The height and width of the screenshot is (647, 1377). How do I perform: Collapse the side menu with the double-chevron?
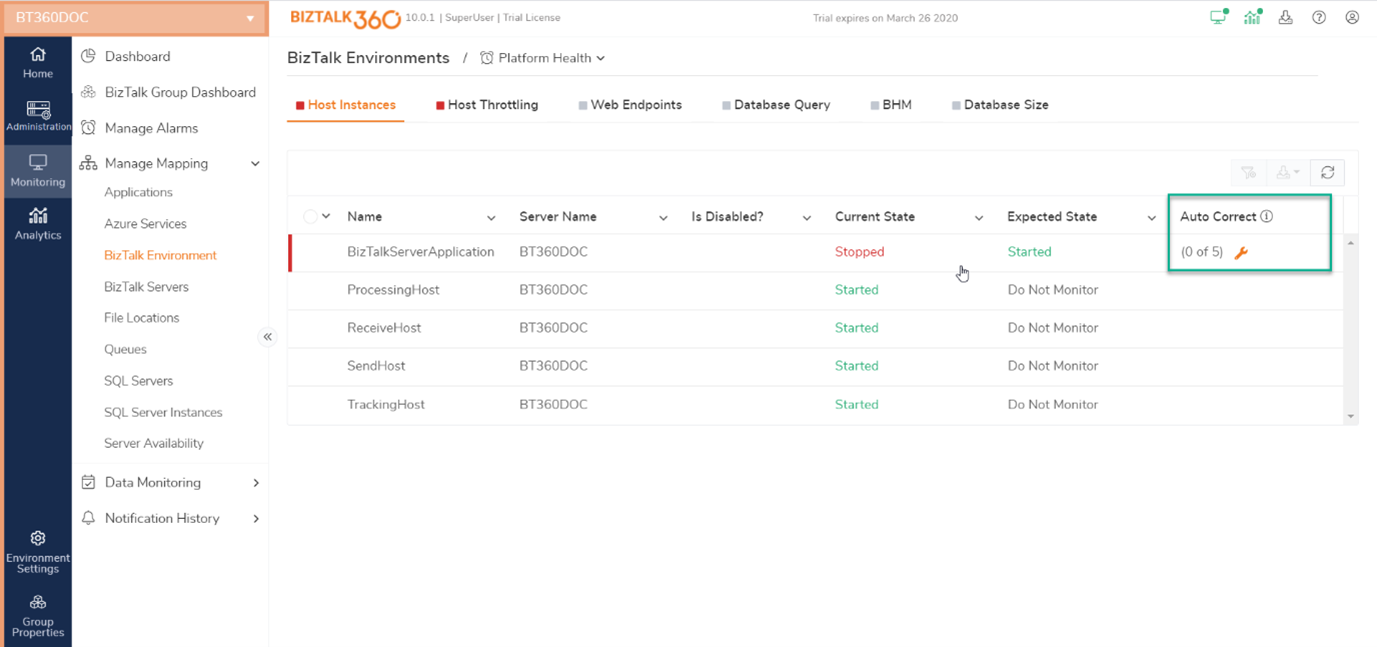(267, 337)
